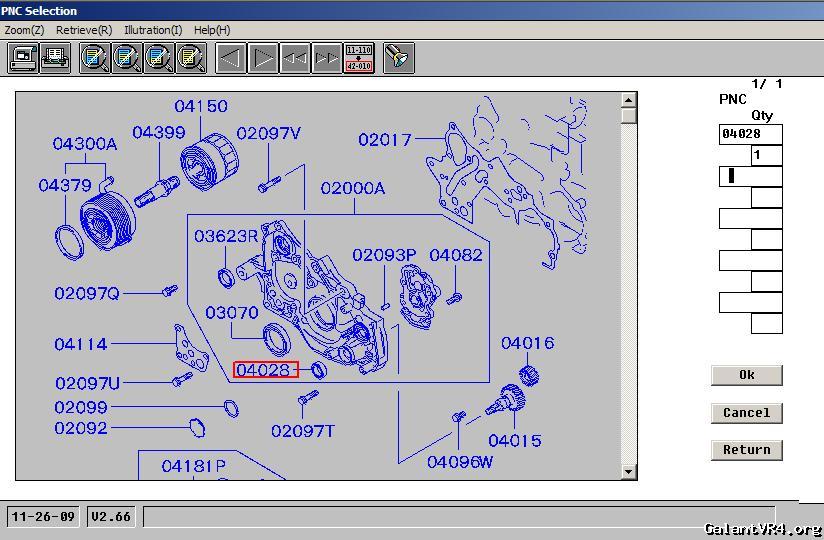Open the Zoom(Z) menu

pos(24,30)
